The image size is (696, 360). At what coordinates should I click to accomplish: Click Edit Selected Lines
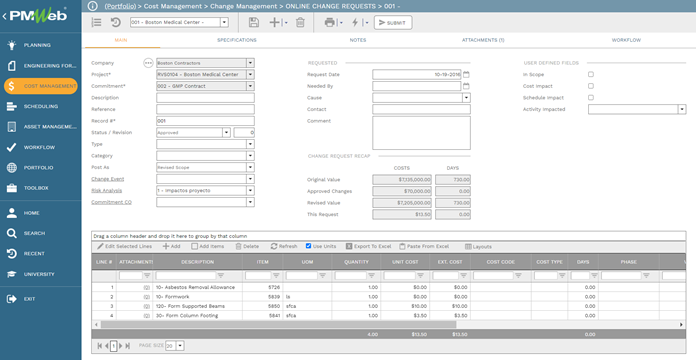coord(125,246)
